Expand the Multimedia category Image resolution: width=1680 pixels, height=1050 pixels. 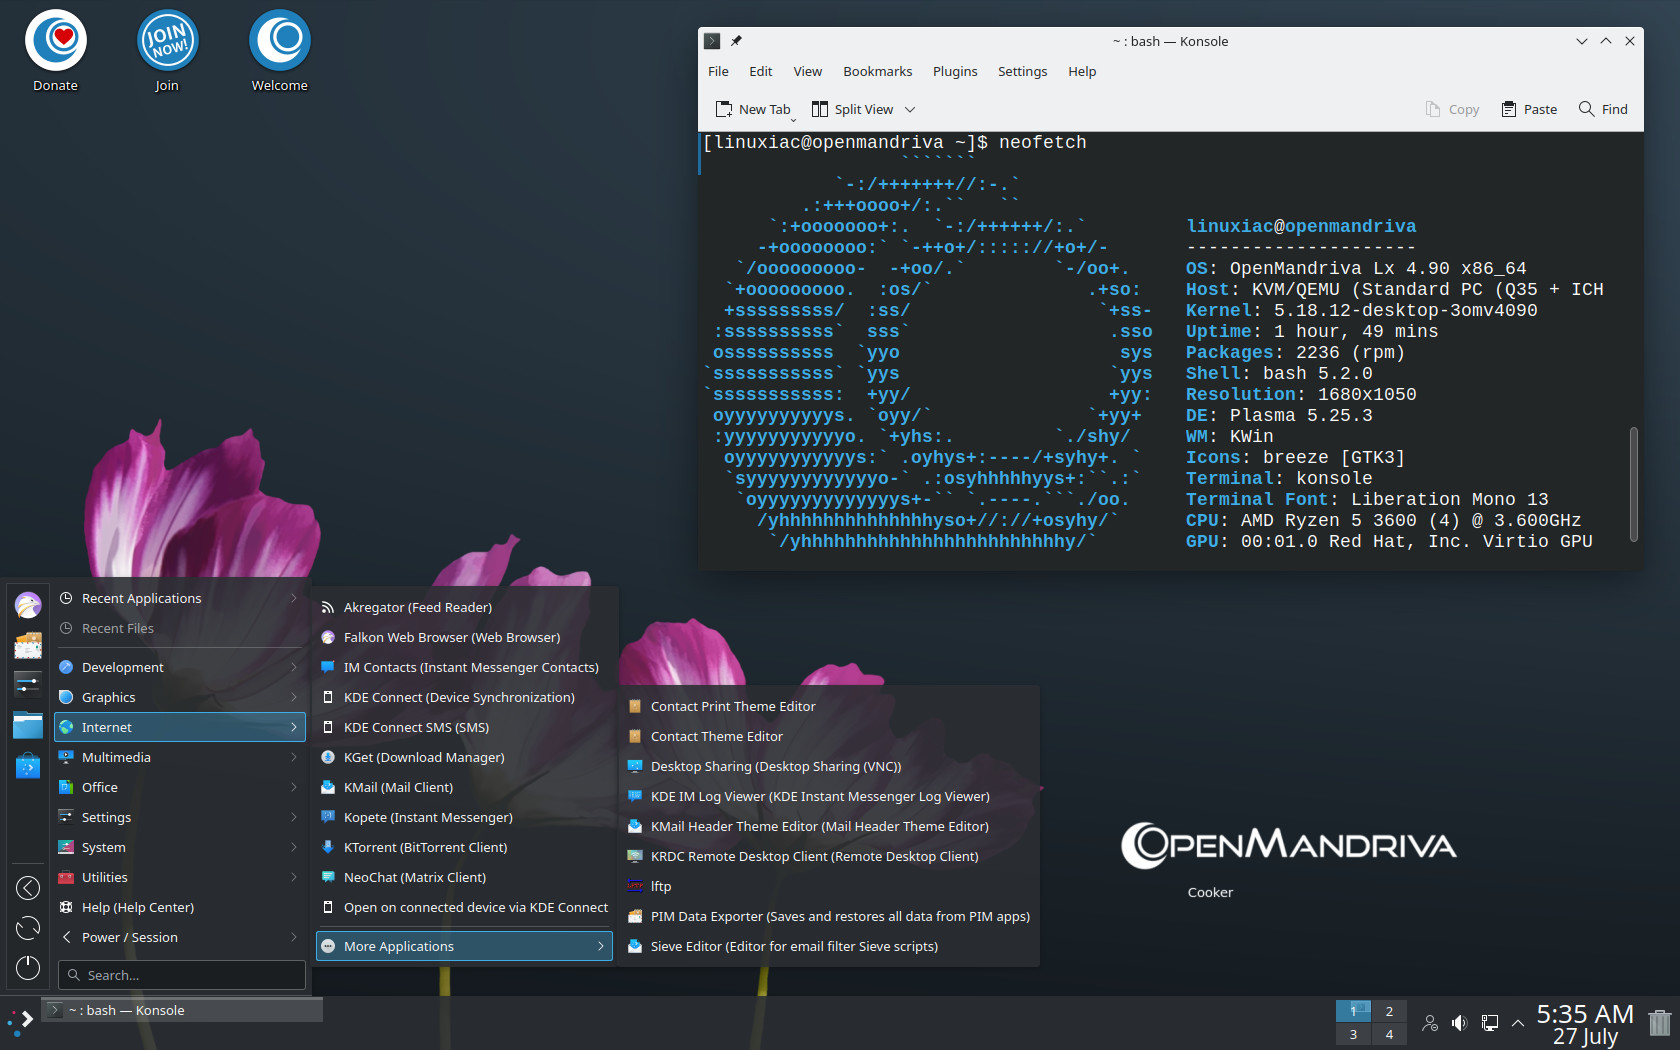point(179,757)
